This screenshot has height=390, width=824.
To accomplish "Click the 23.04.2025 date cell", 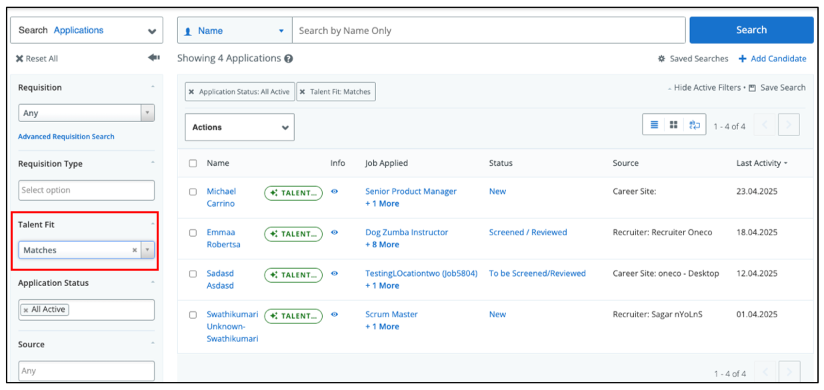I will click(757, 191).
